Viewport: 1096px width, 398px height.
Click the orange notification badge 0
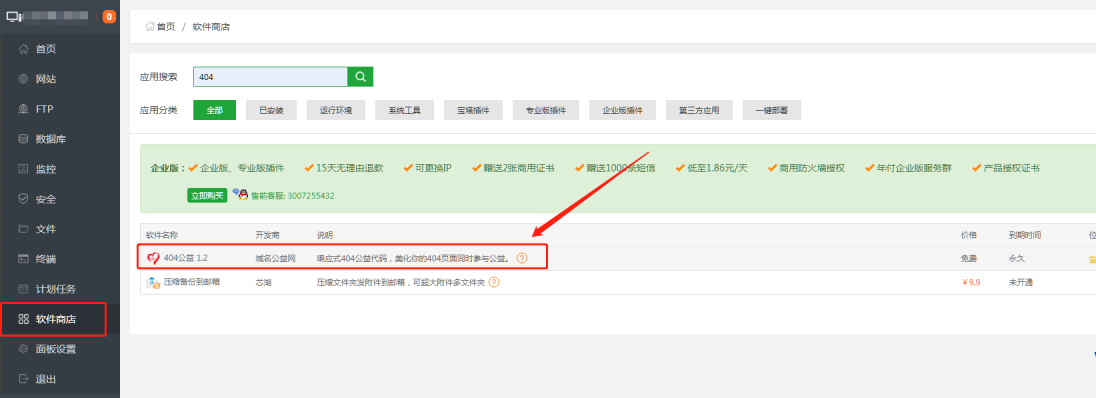pos(109,16)
